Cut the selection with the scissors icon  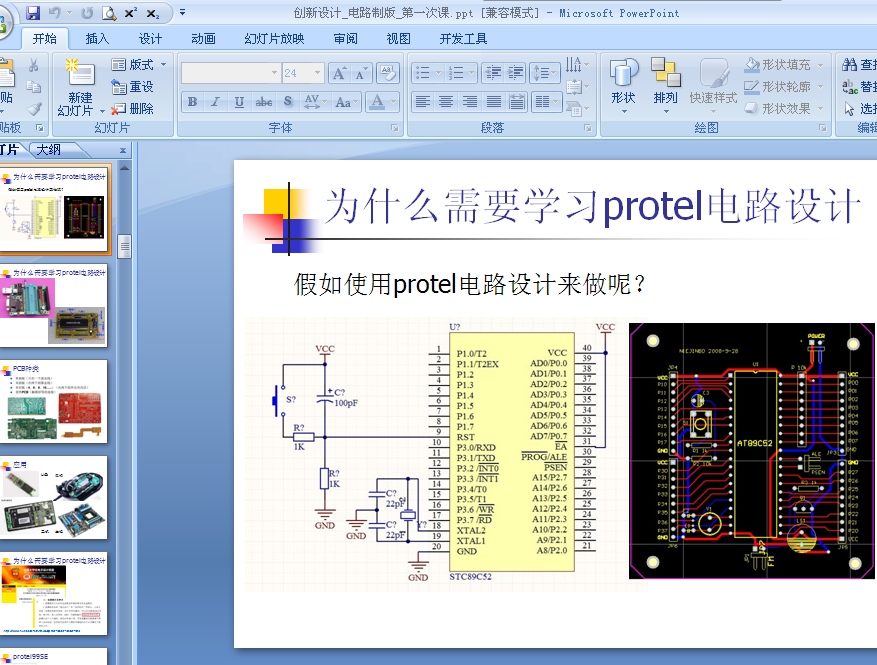[34, 65]
